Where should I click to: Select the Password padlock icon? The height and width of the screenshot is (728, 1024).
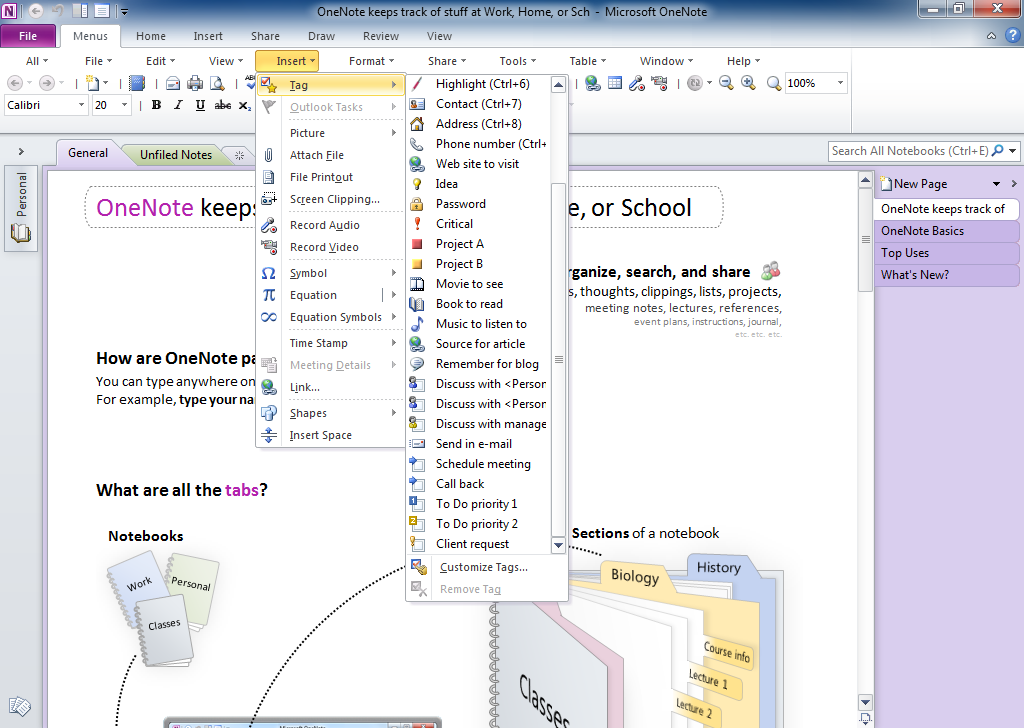(417, 204)
